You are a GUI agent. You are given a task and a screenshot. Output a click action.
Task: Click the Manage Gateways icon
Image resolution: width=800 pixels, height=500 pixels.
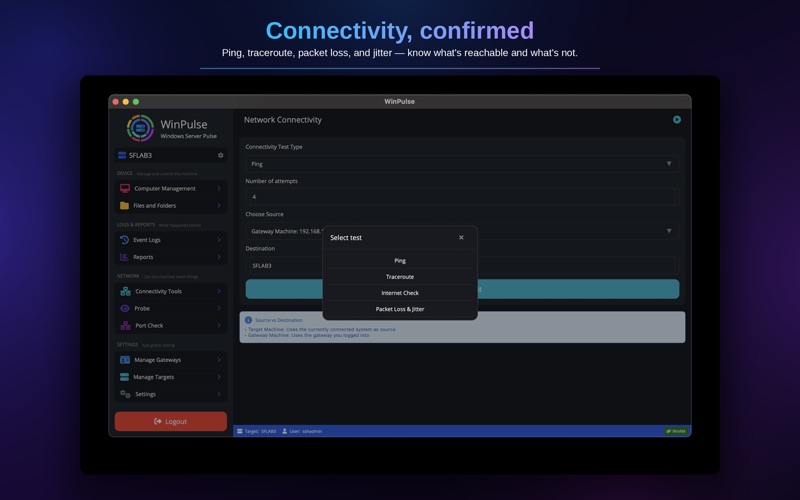pos(124,360)
